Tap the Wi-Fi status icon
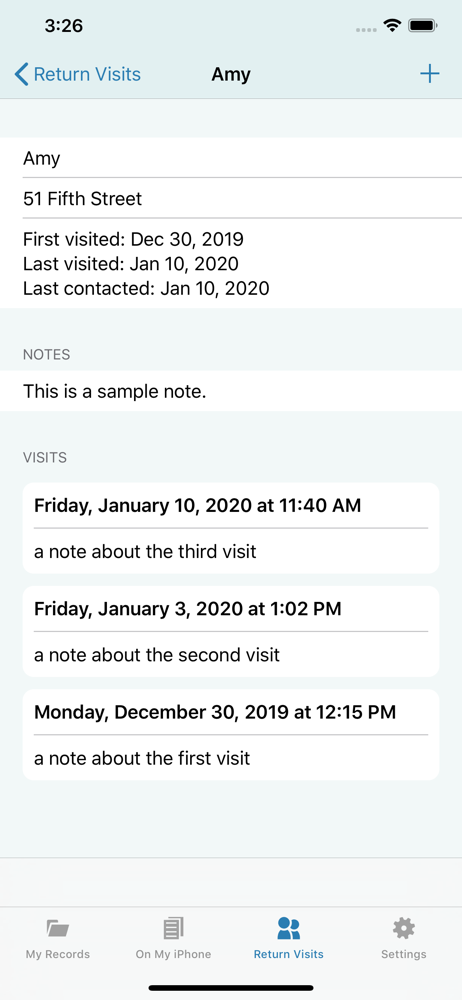Viewport: 462px width, 1000px height. coord(391,26)
